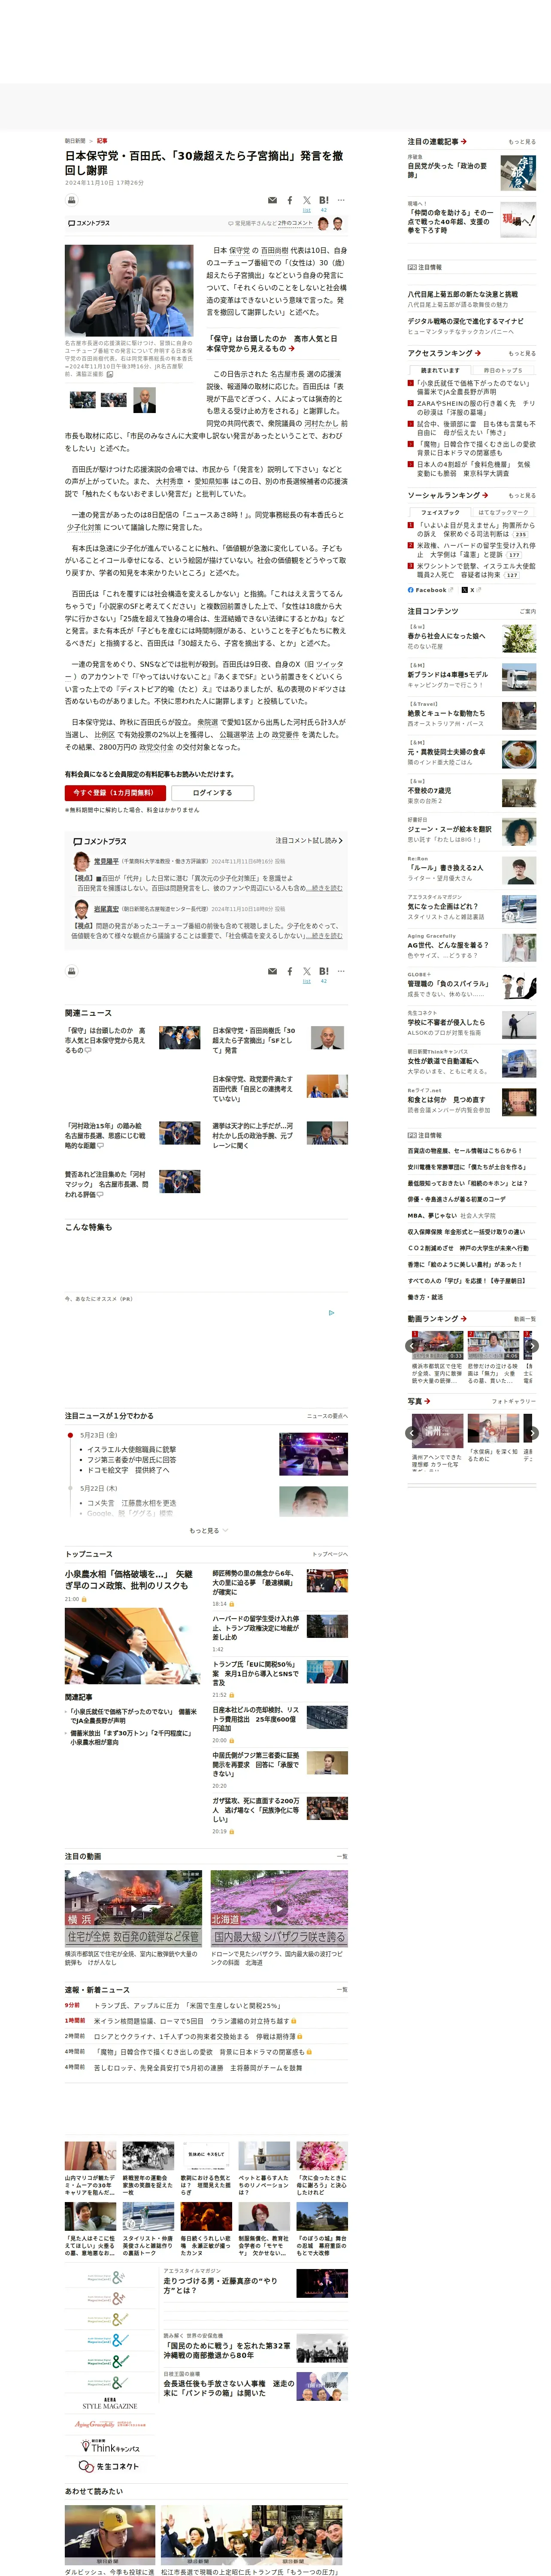
Task: Open the more options ellipsis icon at top
Action: click(x=341, y=200)
